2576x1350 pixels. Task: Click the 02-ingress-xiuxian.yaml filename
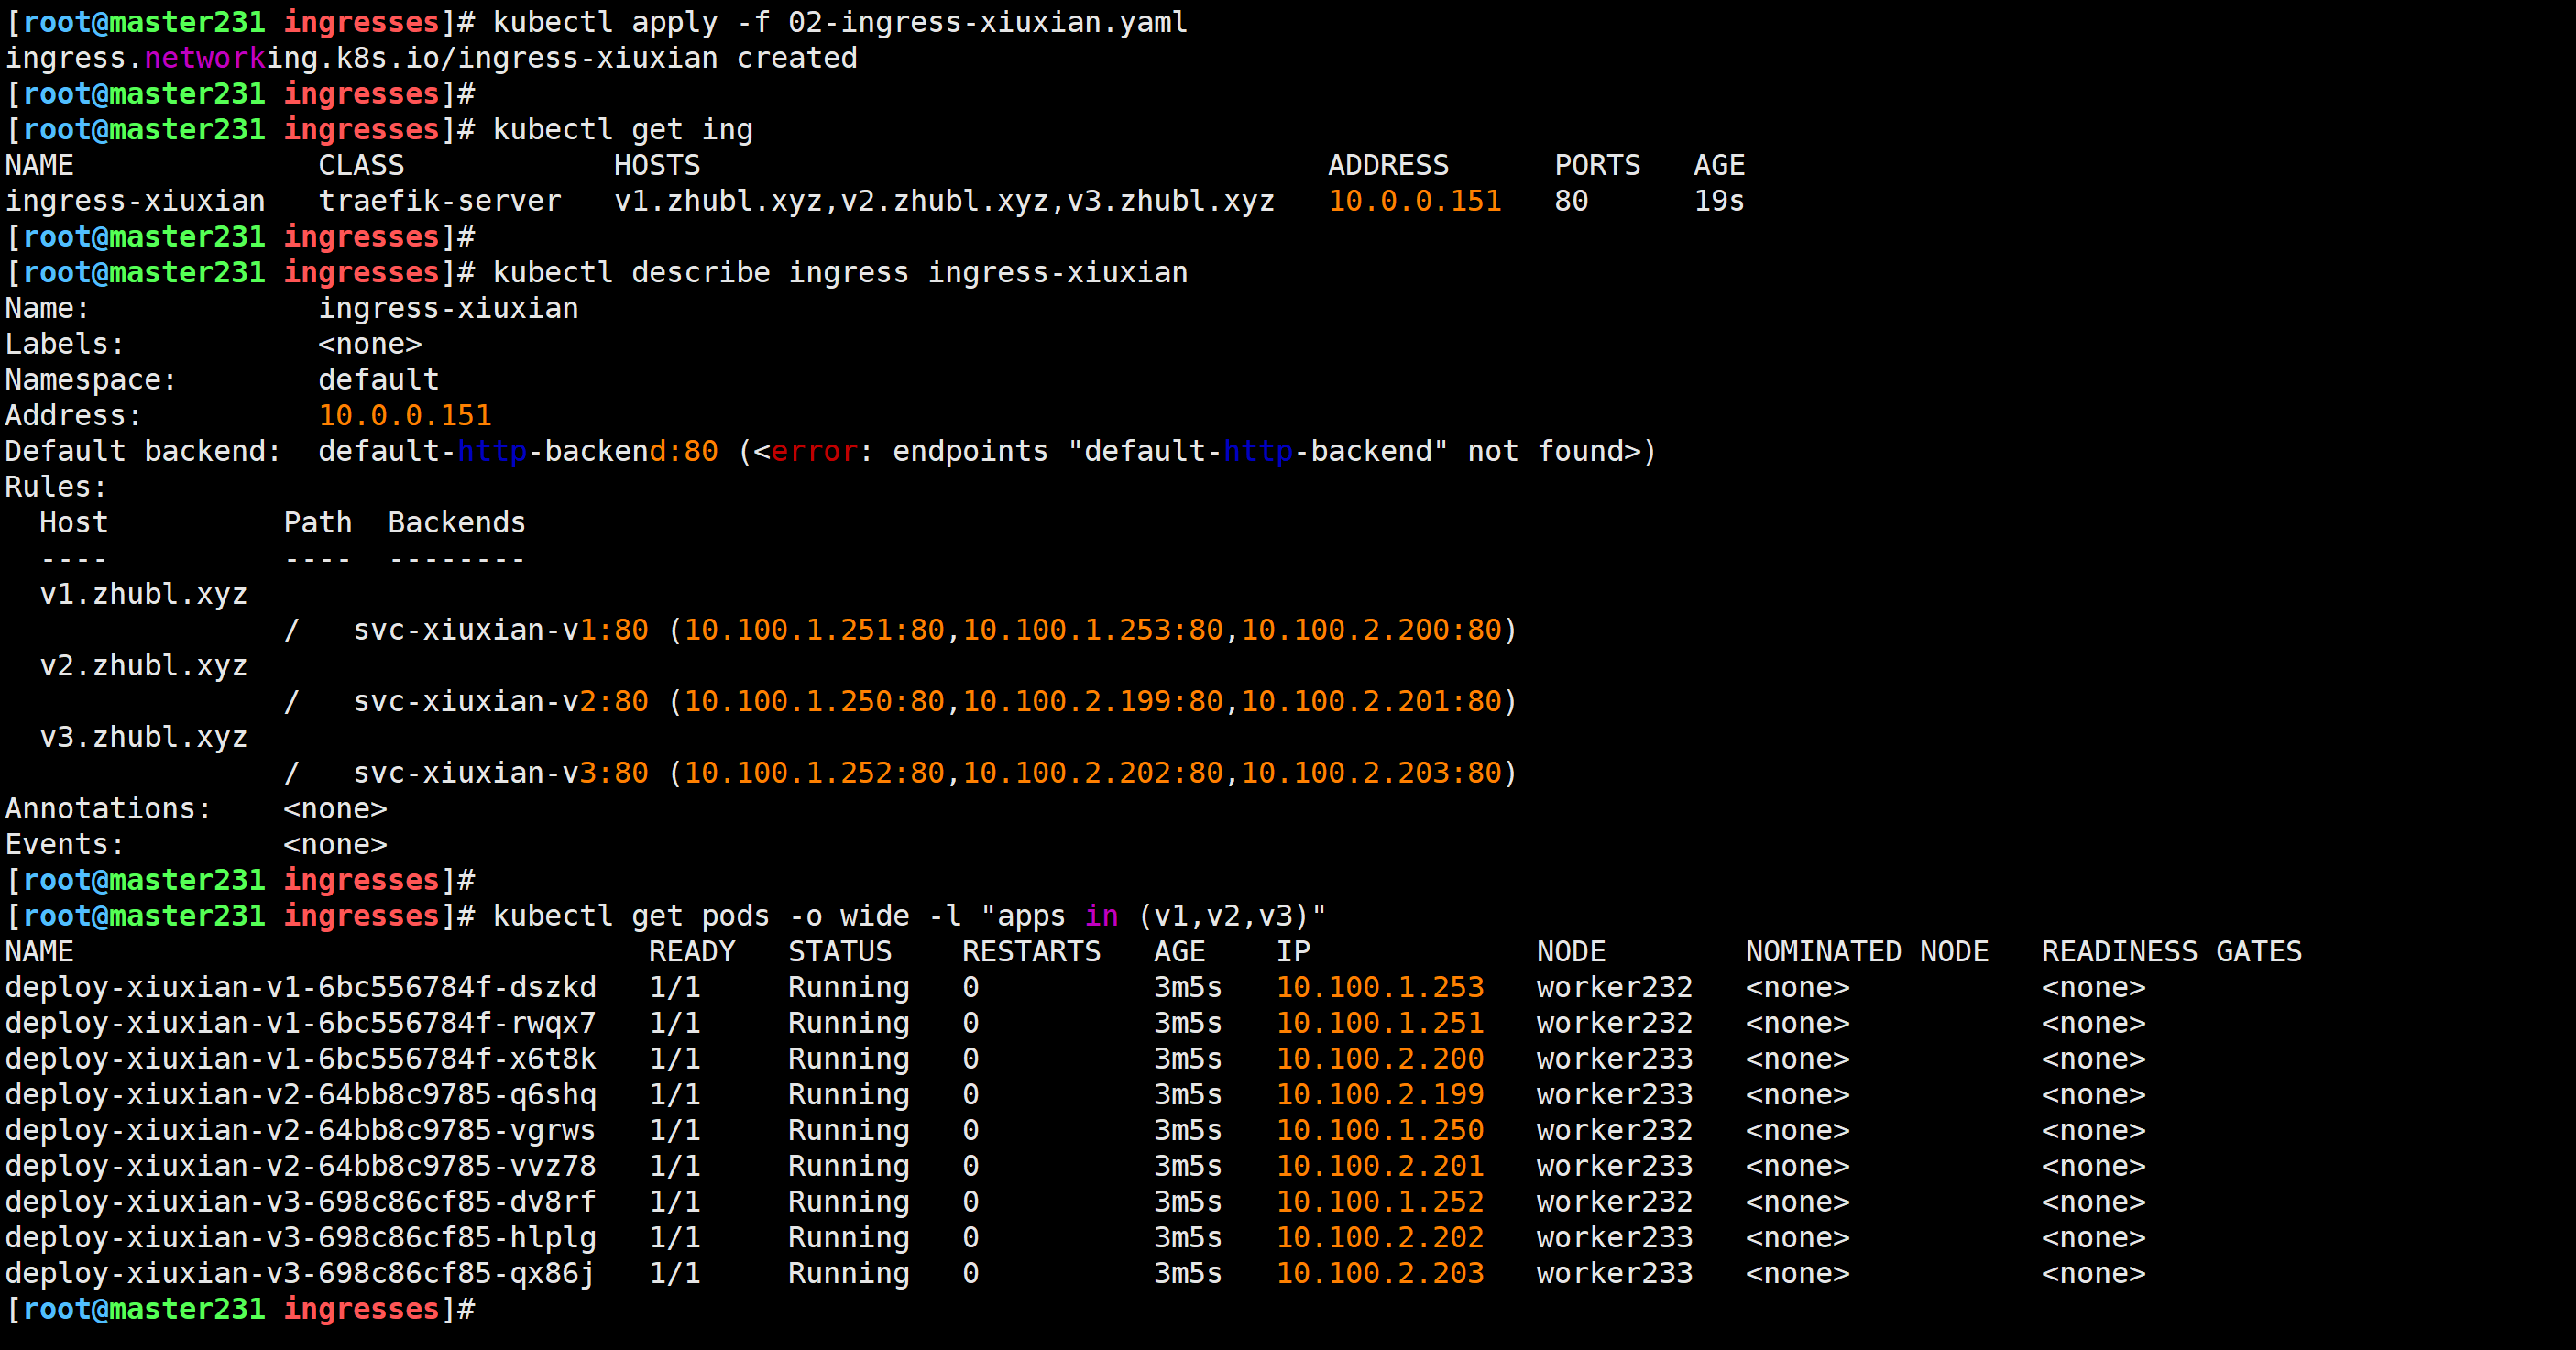tap(987, 22)
